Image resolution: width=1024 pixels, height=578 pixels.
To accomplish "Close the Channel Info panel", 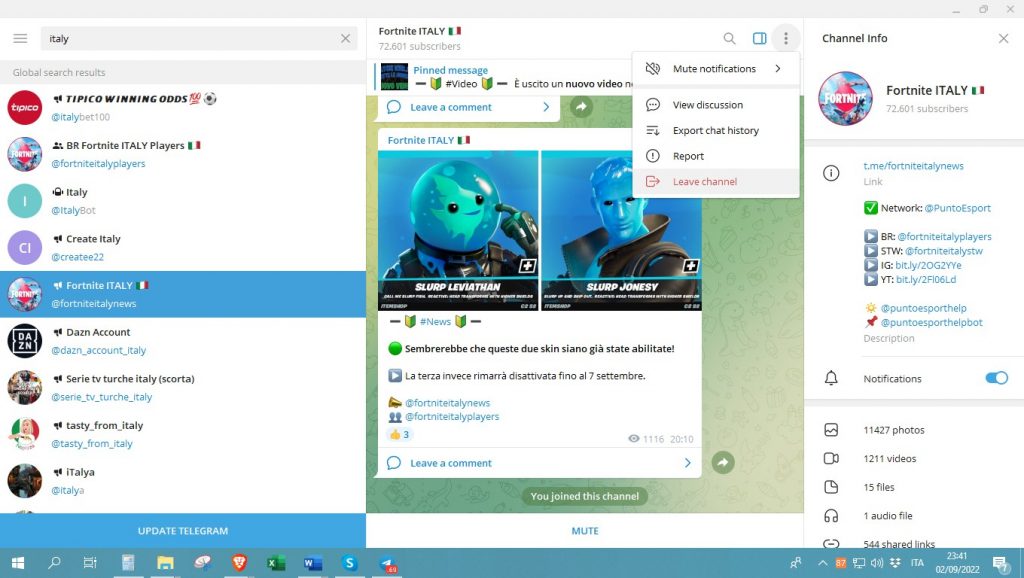I will (x=1003, y=39).
